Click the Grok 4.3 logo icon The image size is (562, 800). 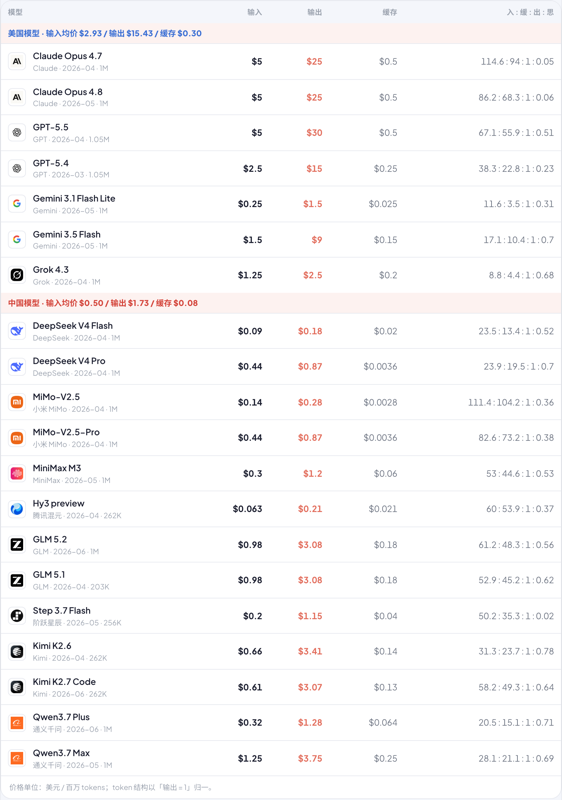(17, 275)
